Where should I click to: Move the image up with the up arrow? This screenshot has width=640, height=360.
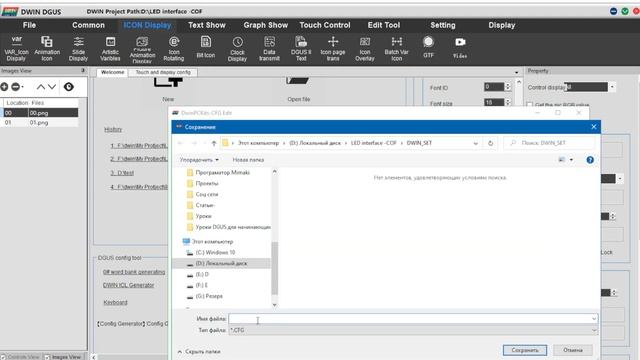click(41, 87)
